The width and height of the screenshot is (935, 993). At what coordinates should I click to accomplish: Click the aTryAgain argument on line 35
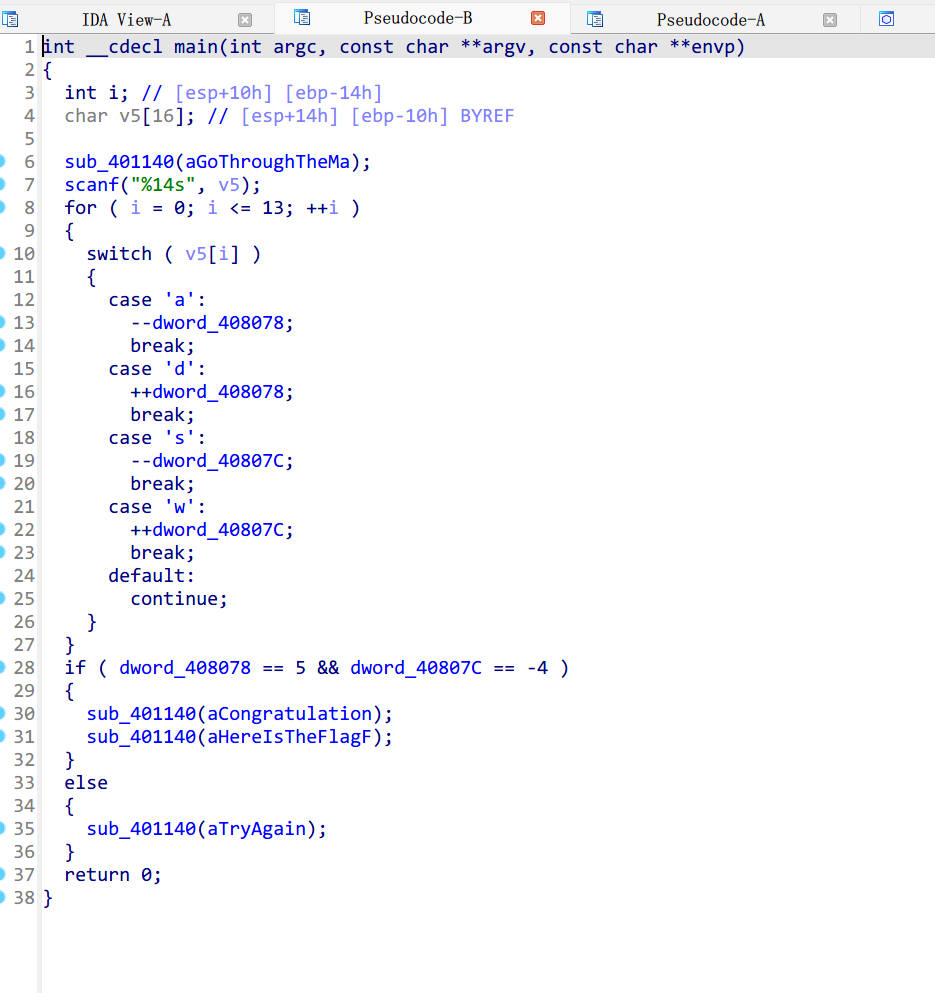[257, 829]
